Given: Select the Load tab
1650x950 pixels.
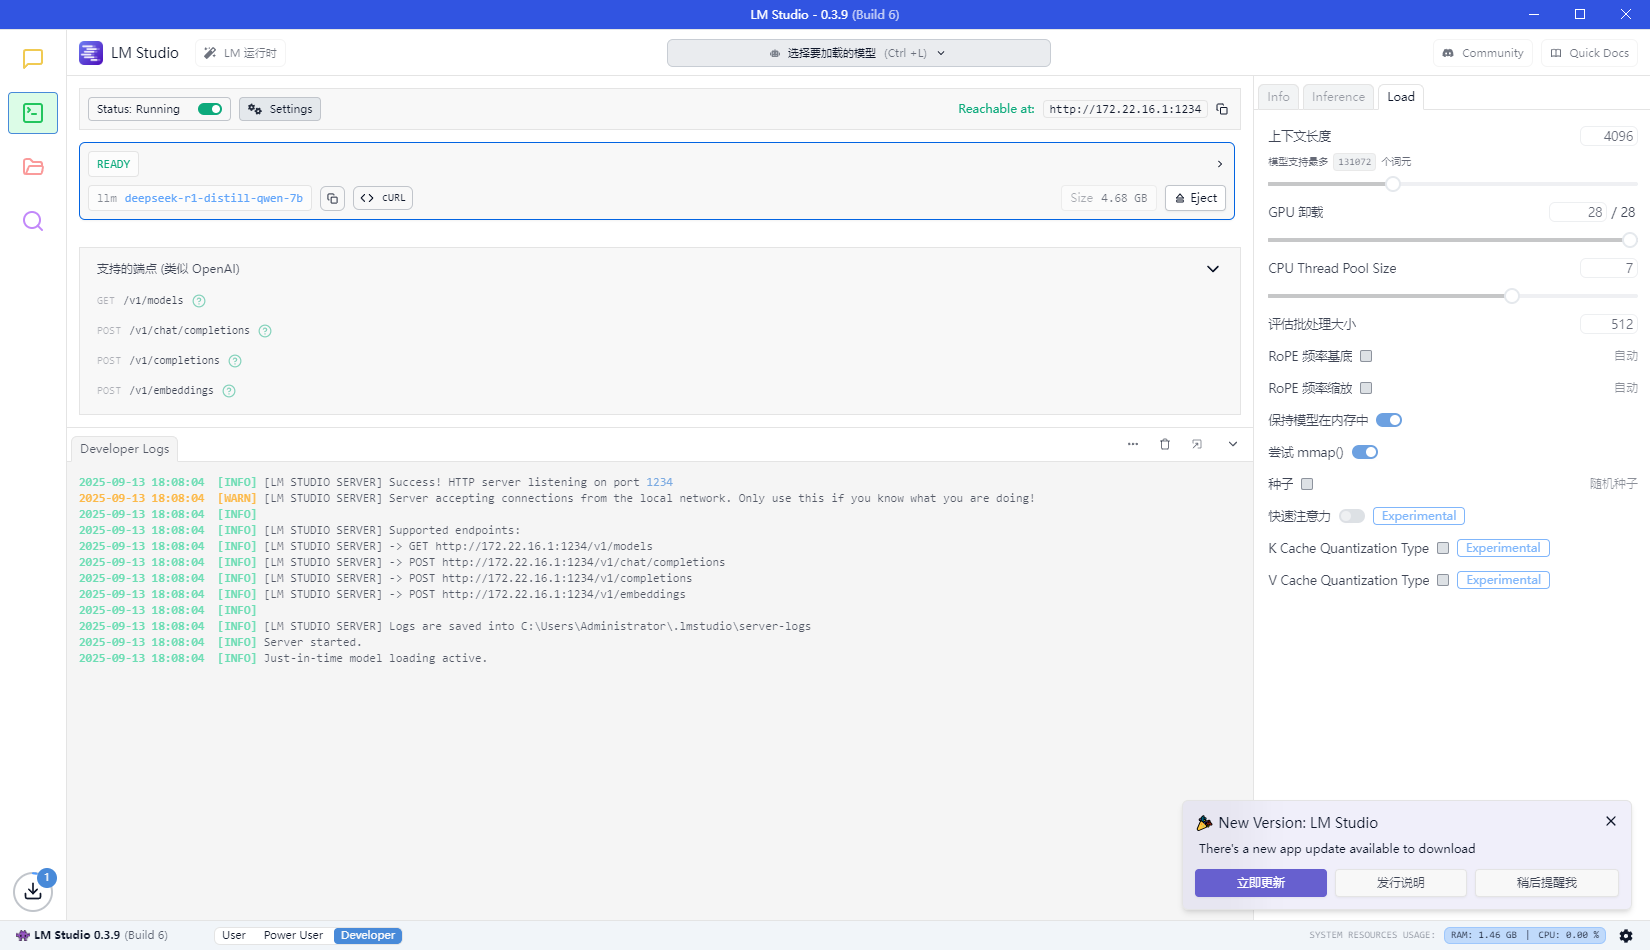Looking at the screenshot, I should click(1401, 97).
